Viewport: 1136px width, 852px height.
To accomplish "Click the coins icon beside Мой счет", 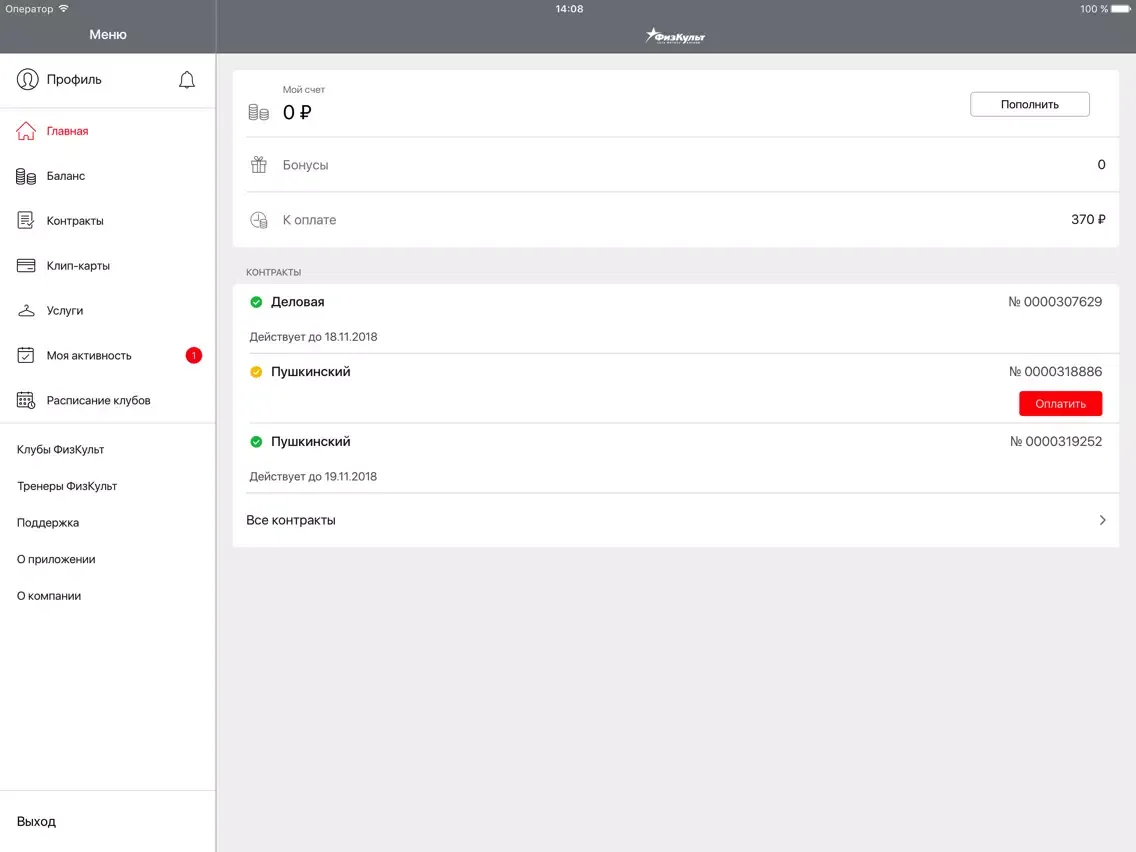I will 259,112.
